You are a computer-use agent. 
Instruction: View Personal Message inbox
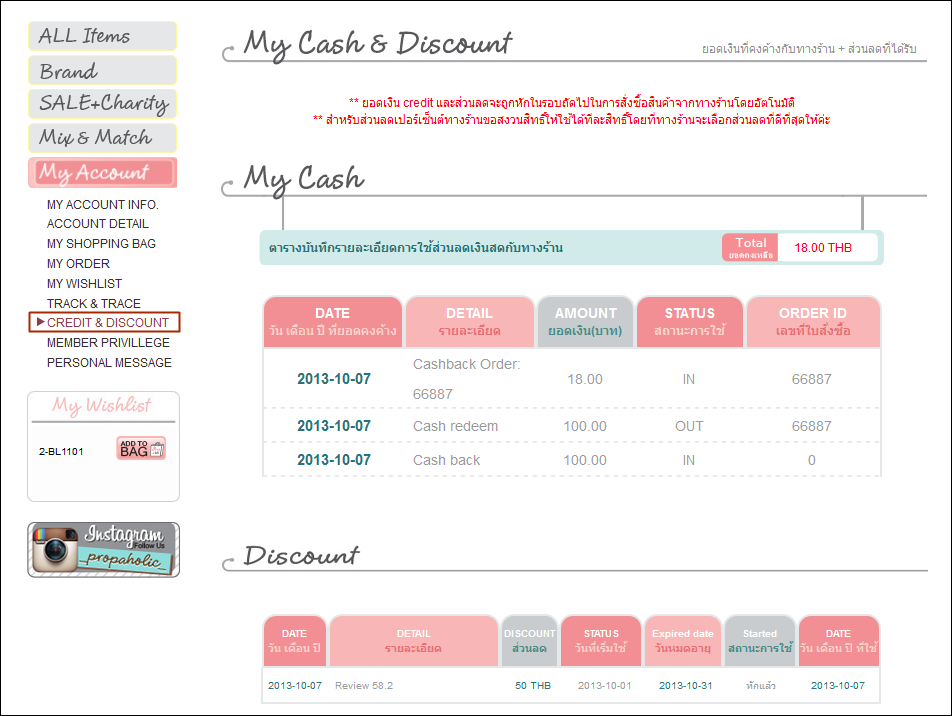point(109,363)
